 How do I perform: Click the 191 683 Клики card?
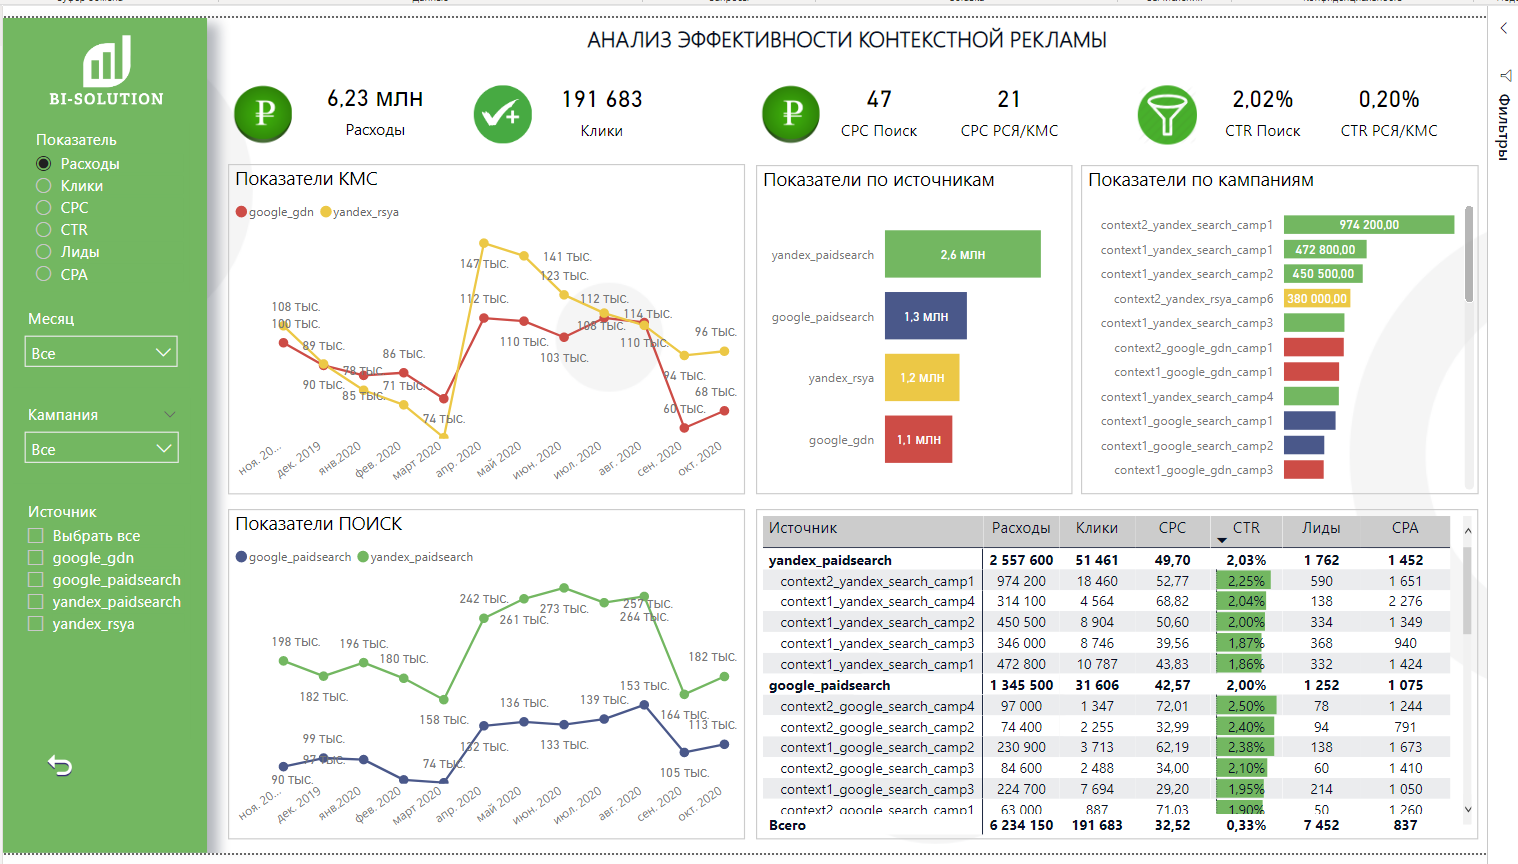602,112
